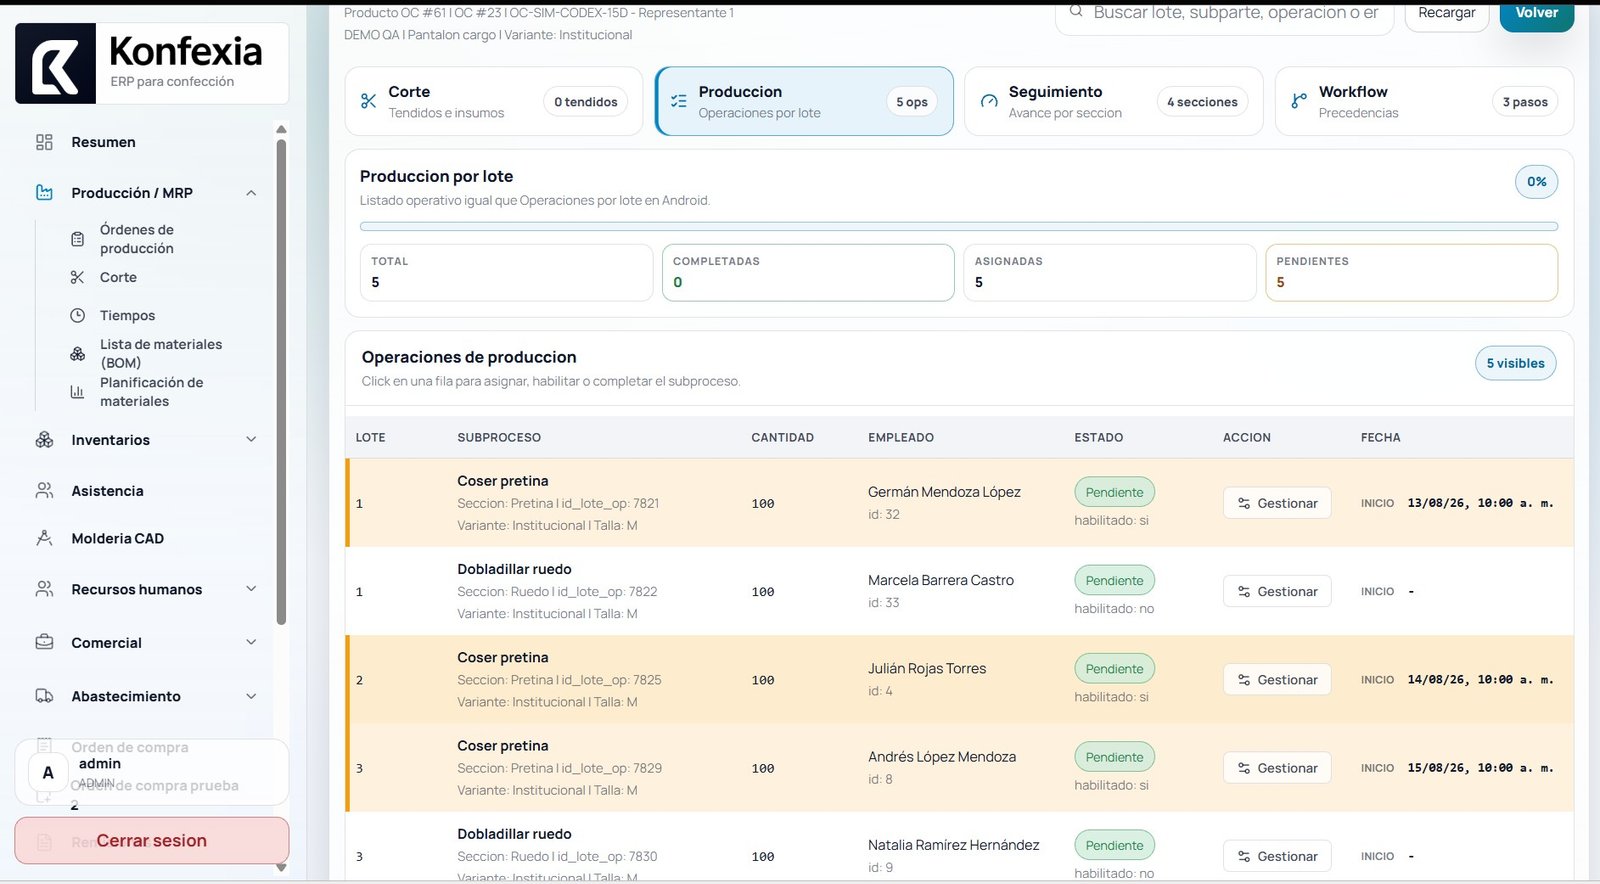Expand the Recursos humanos chevron

(x=251, y=589)
